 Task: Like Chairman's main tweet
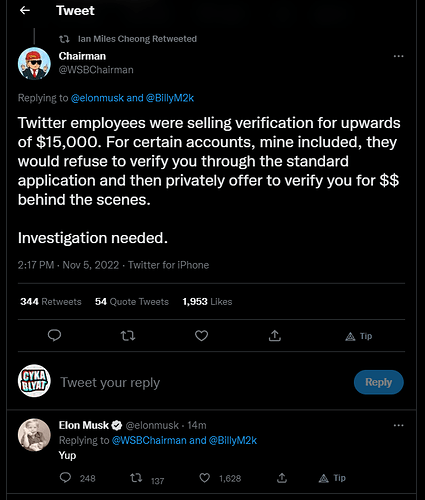(201, 336)
